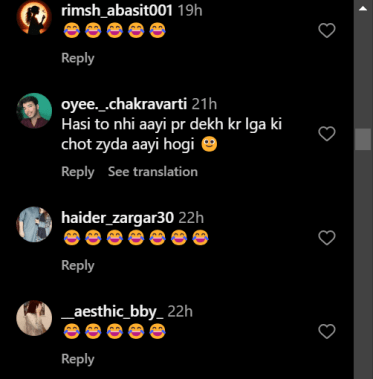Open the rimsh_abasit001 username link
This screenshot has height=379, width=373.
pyautogui.click(x=117, y=11)
